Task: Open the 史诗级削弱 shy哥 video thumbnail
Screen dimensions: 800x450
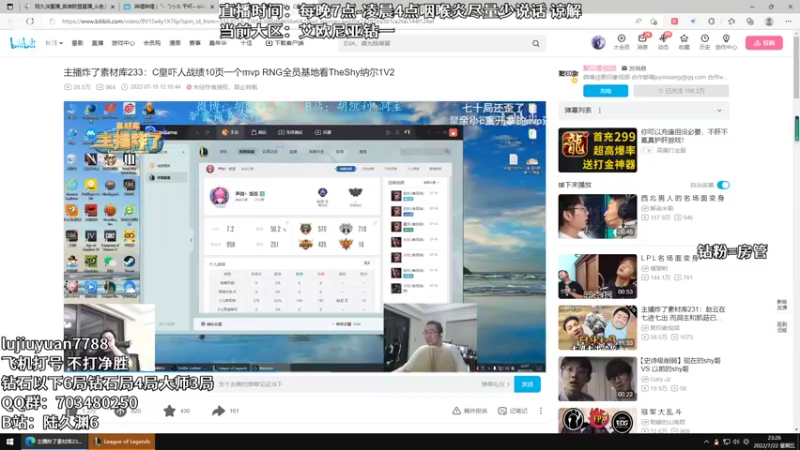Action: click(x=597, y=379)
